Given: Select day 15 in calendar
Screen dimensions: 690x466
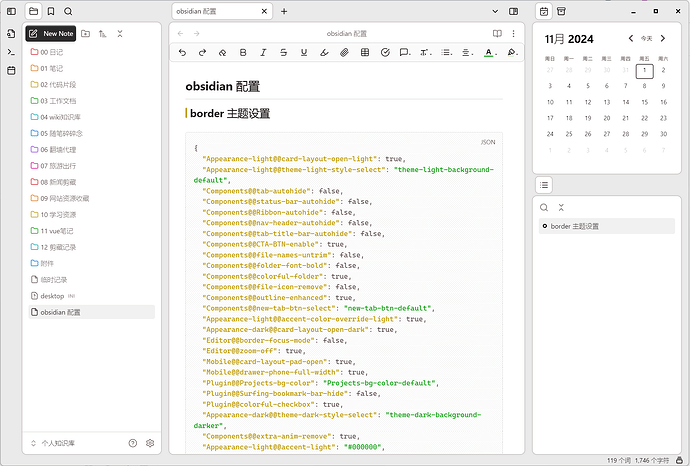Looking at the screenshot, I should pyautogui.click(x=644, y=102).
